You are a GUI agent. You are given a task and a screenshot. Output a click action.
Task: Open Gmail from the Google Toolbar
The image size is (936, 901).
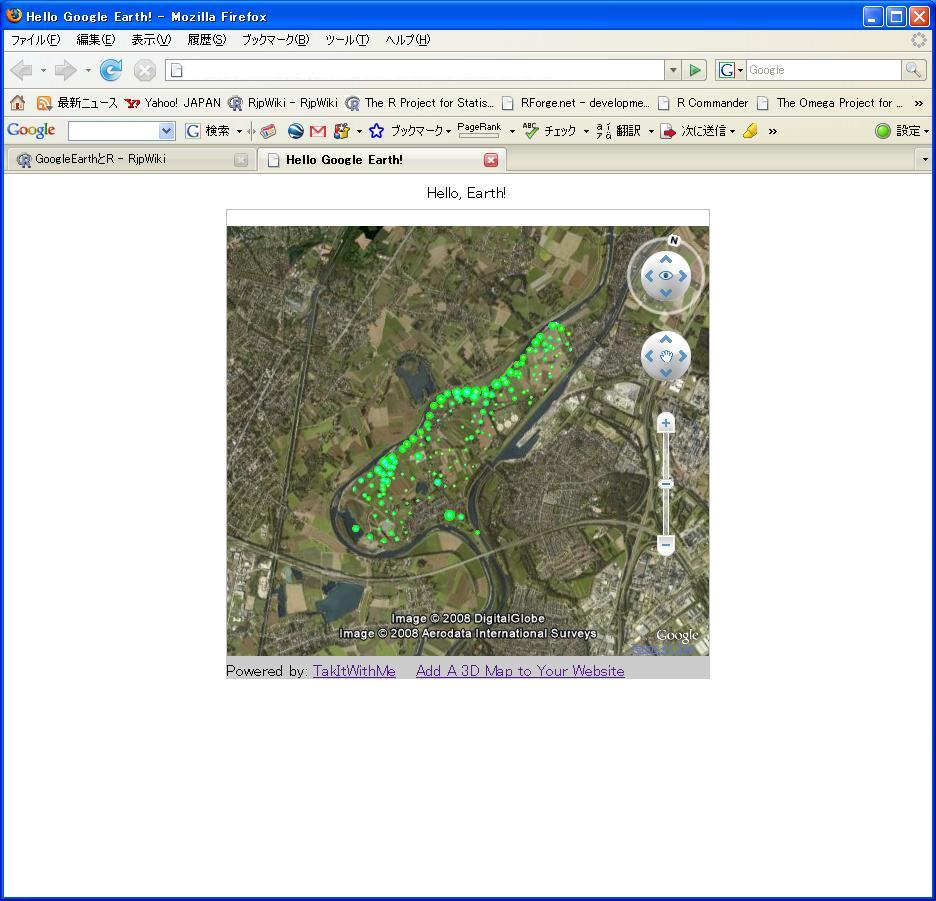pos(318,131)
